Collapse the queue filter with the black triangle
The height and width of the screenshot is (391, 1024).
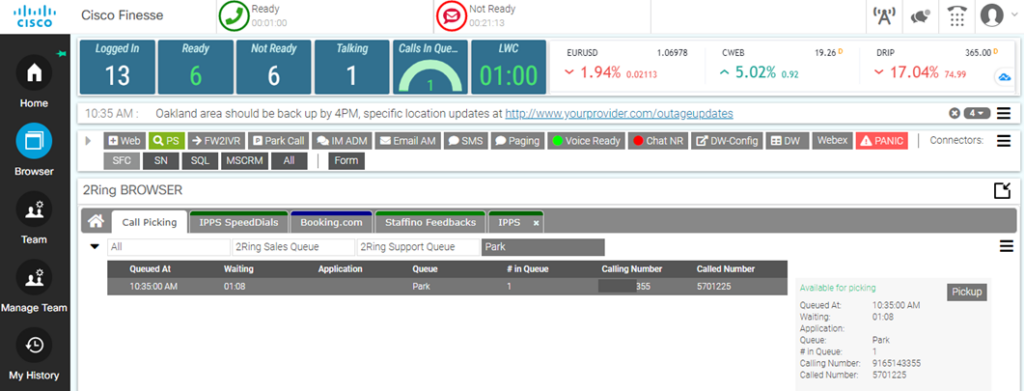click(95, 247)
